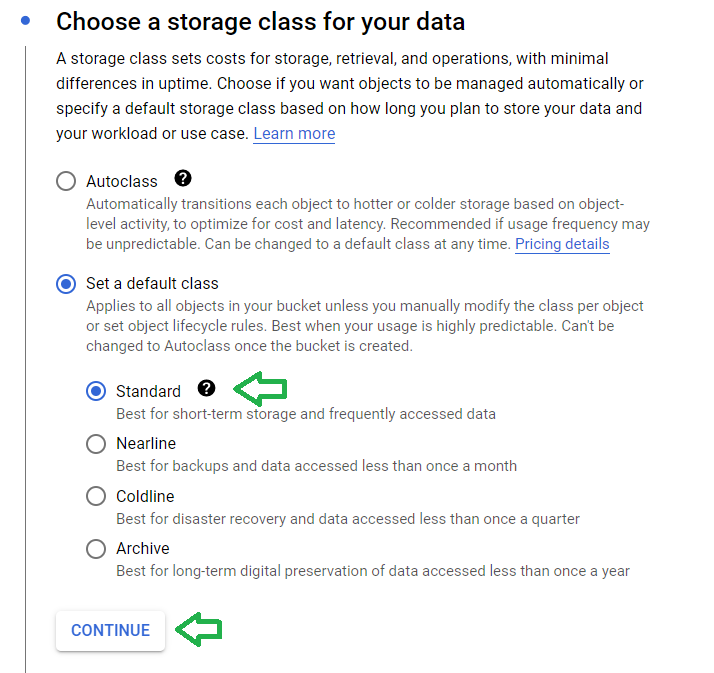
Task: Choose the Archive storage class radio
Action: tap(96, 549)
